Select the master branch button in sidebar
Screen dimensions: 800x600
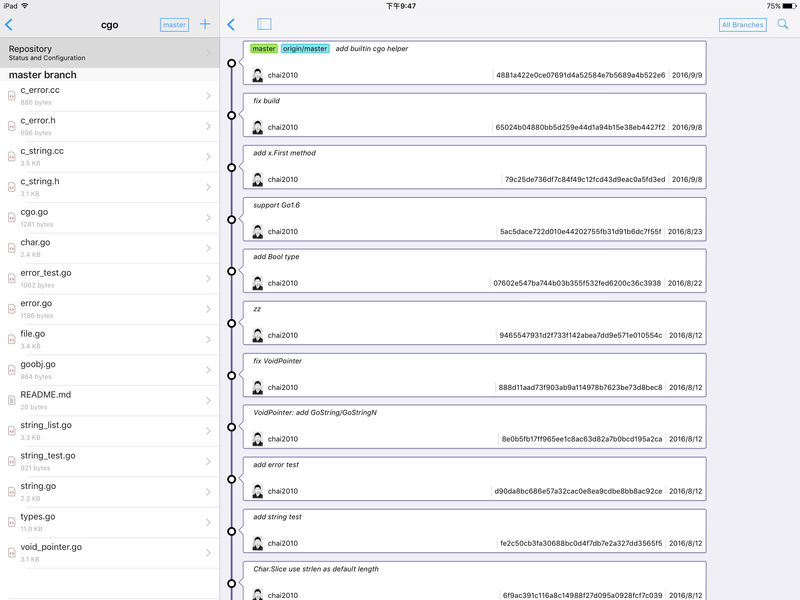[174, 25]
